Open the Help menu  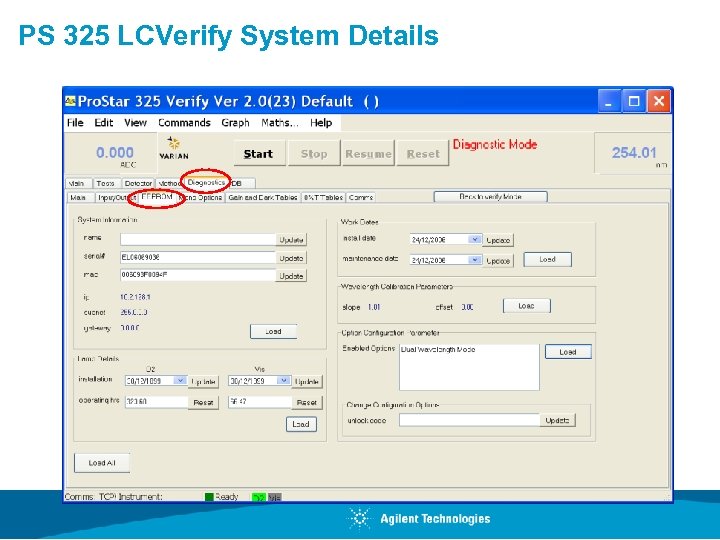click(x=321, y=123)
